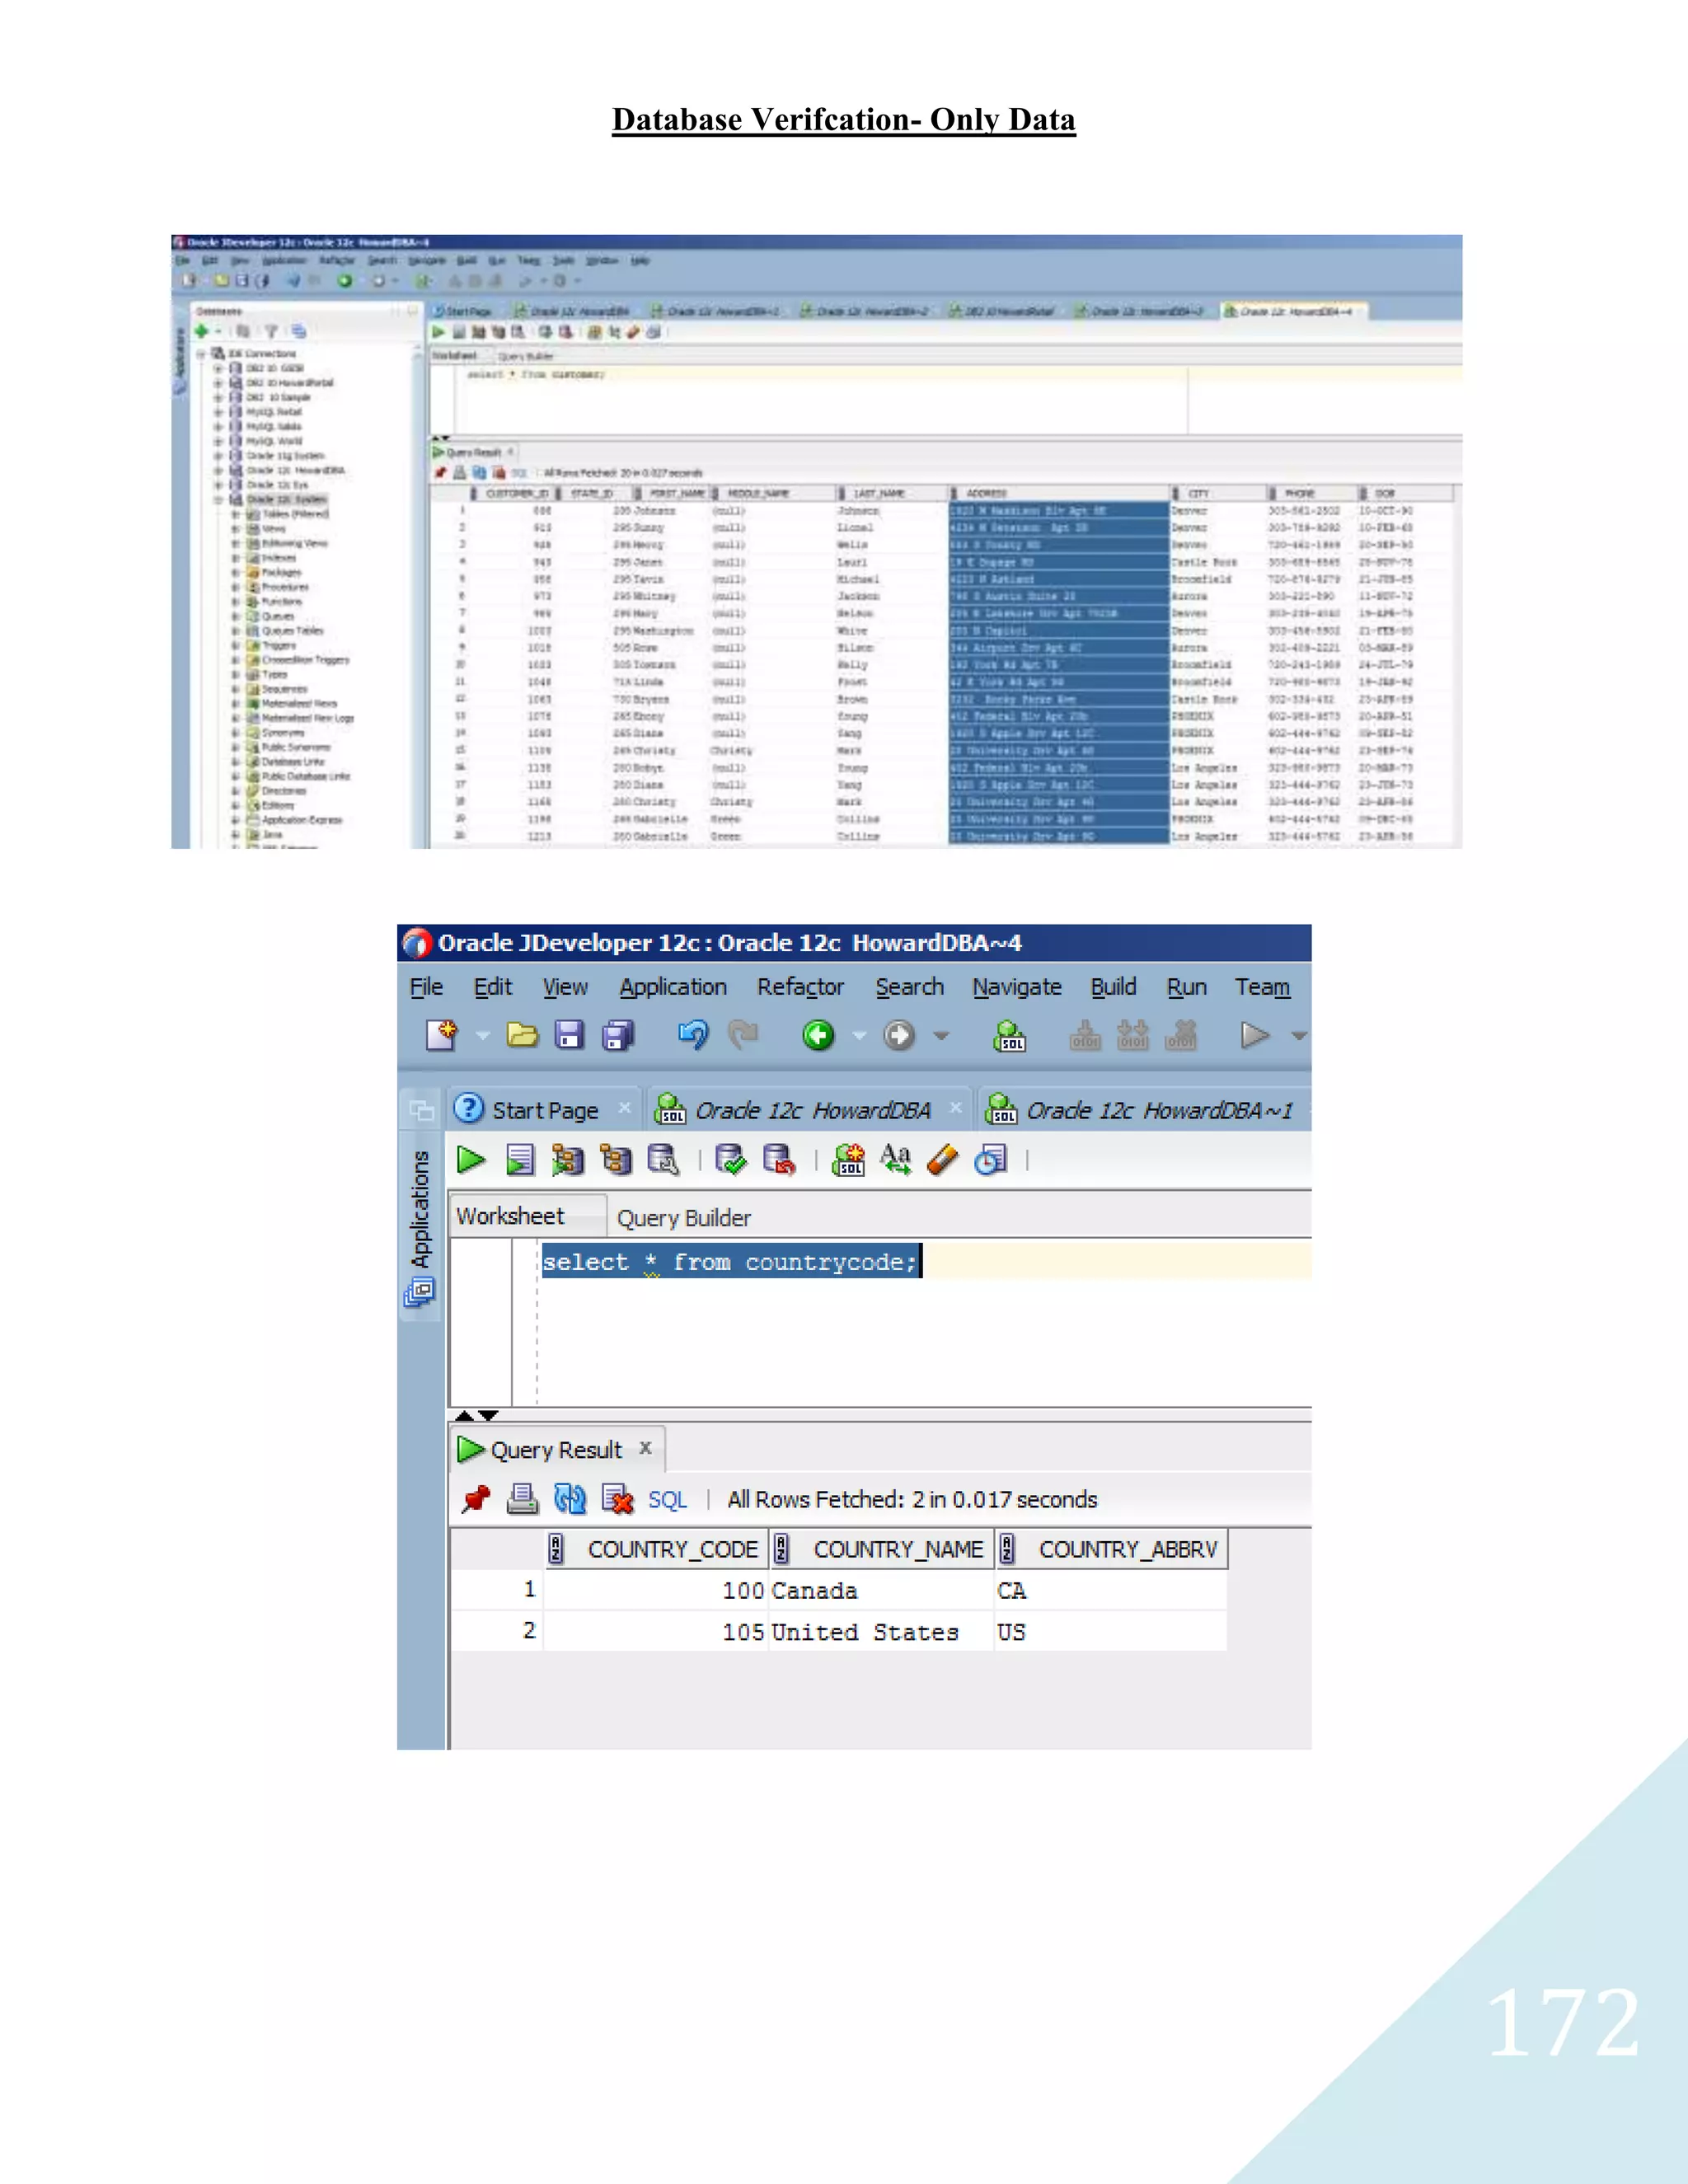Click the eraser Clear icon
Viewport: 1688px width, 2184px height.
pos(942,1160)
